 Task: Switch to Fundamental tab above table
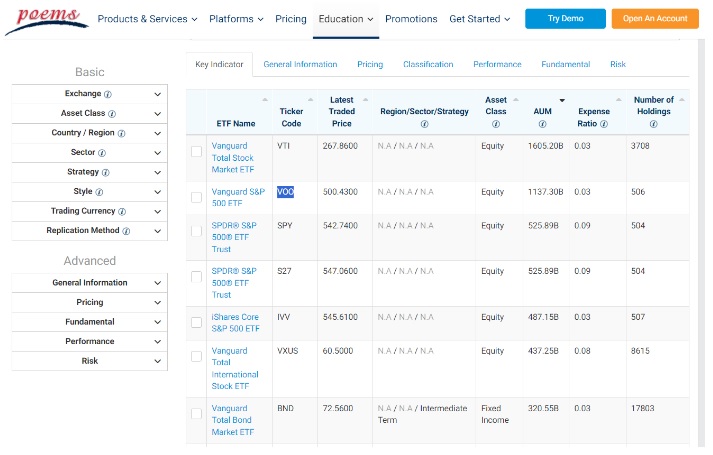(566, 65)
